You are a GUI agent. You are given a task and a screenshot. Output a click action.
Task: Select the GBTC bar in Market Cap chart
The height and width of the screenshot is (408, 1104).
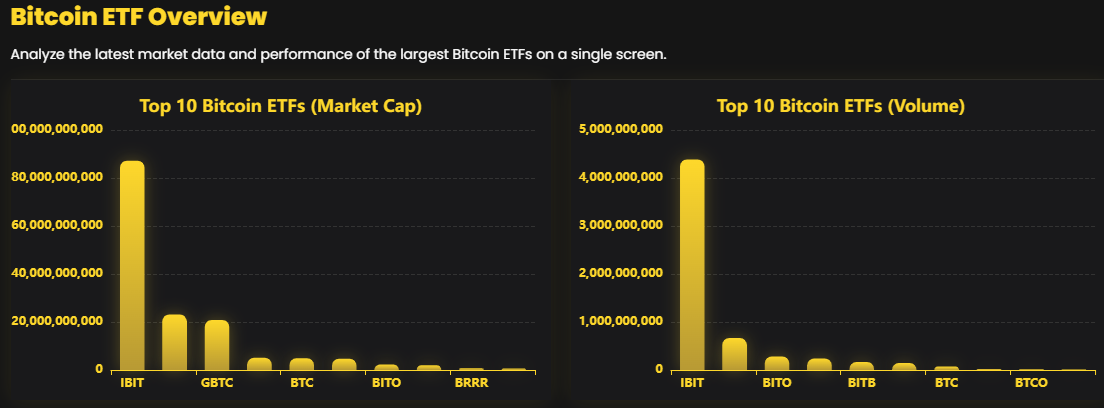[x=217, y=345]
